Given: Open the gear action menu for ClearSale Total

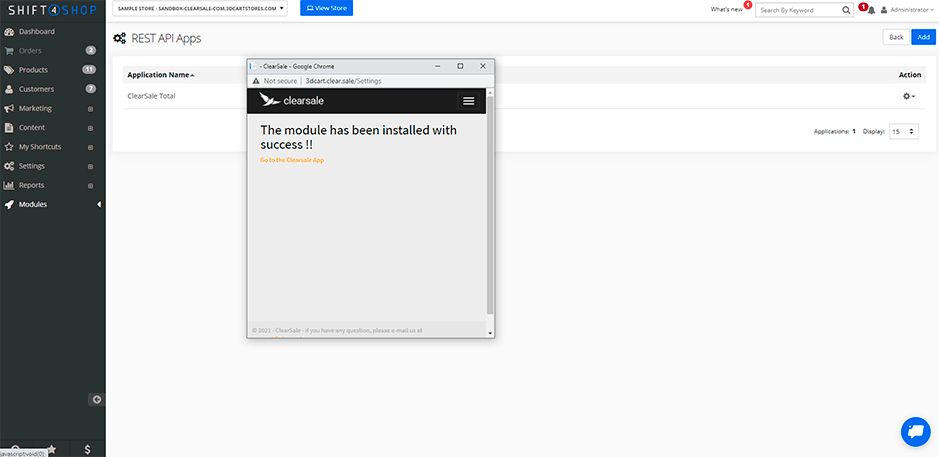Looking at the screenshot, I should point(908,96).
